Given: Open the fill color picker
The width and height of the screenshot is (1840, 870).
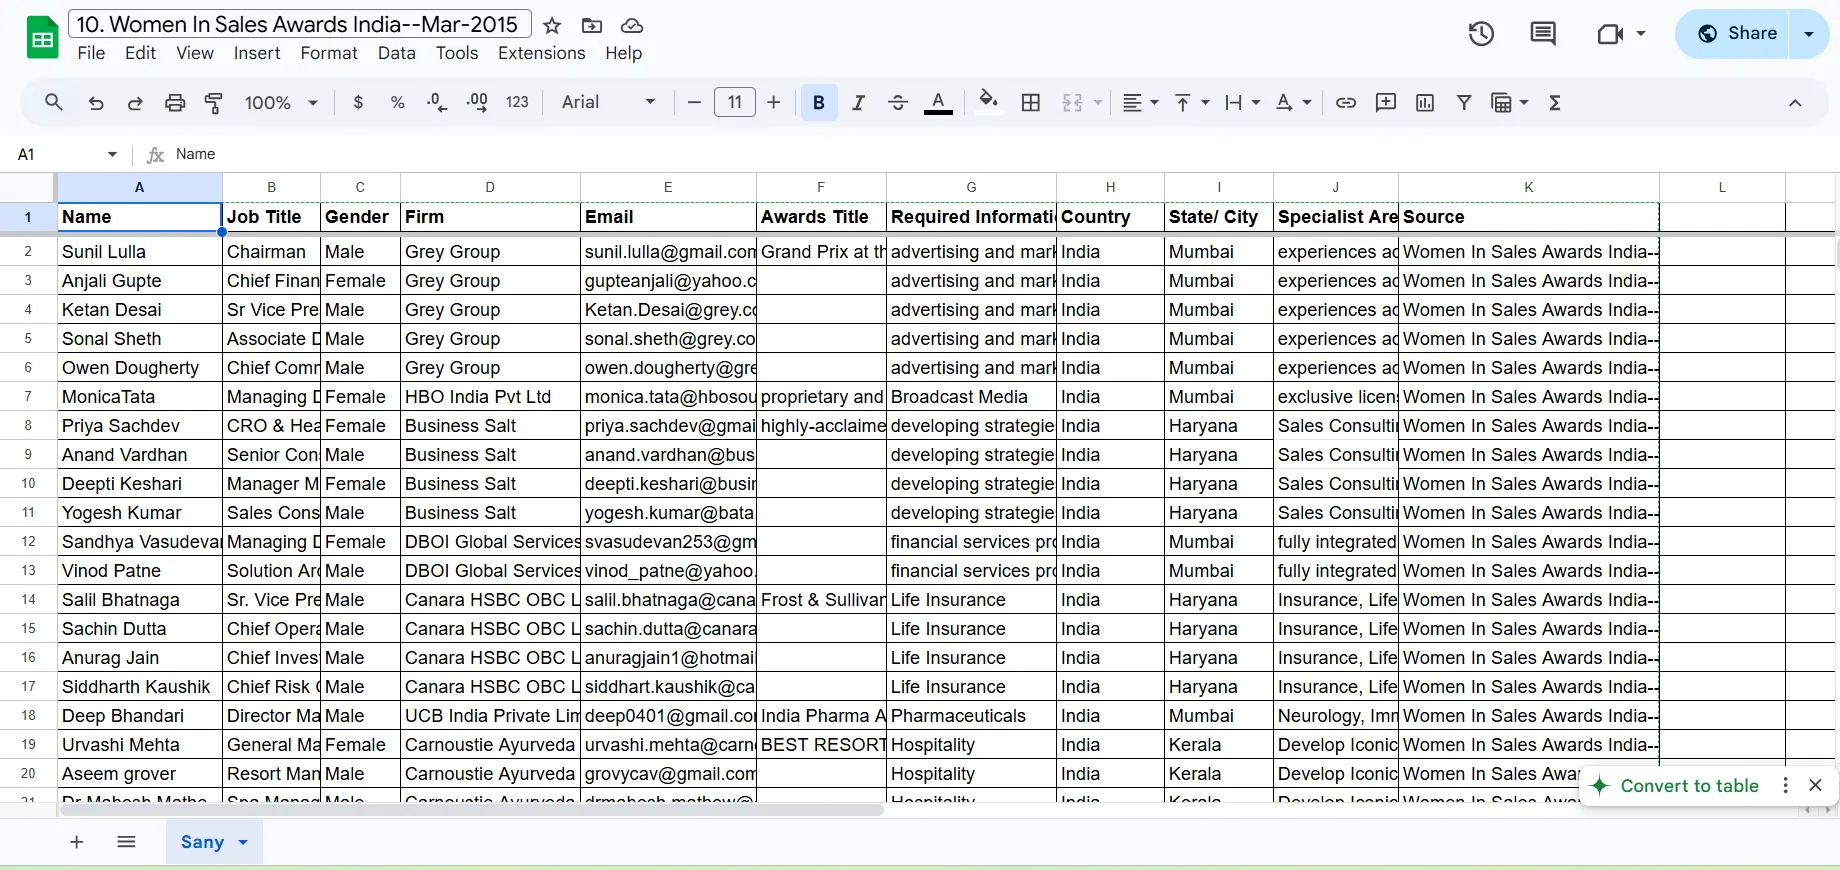Looking at the screenshot, I should pyautogui.click(x=988, y=102).
